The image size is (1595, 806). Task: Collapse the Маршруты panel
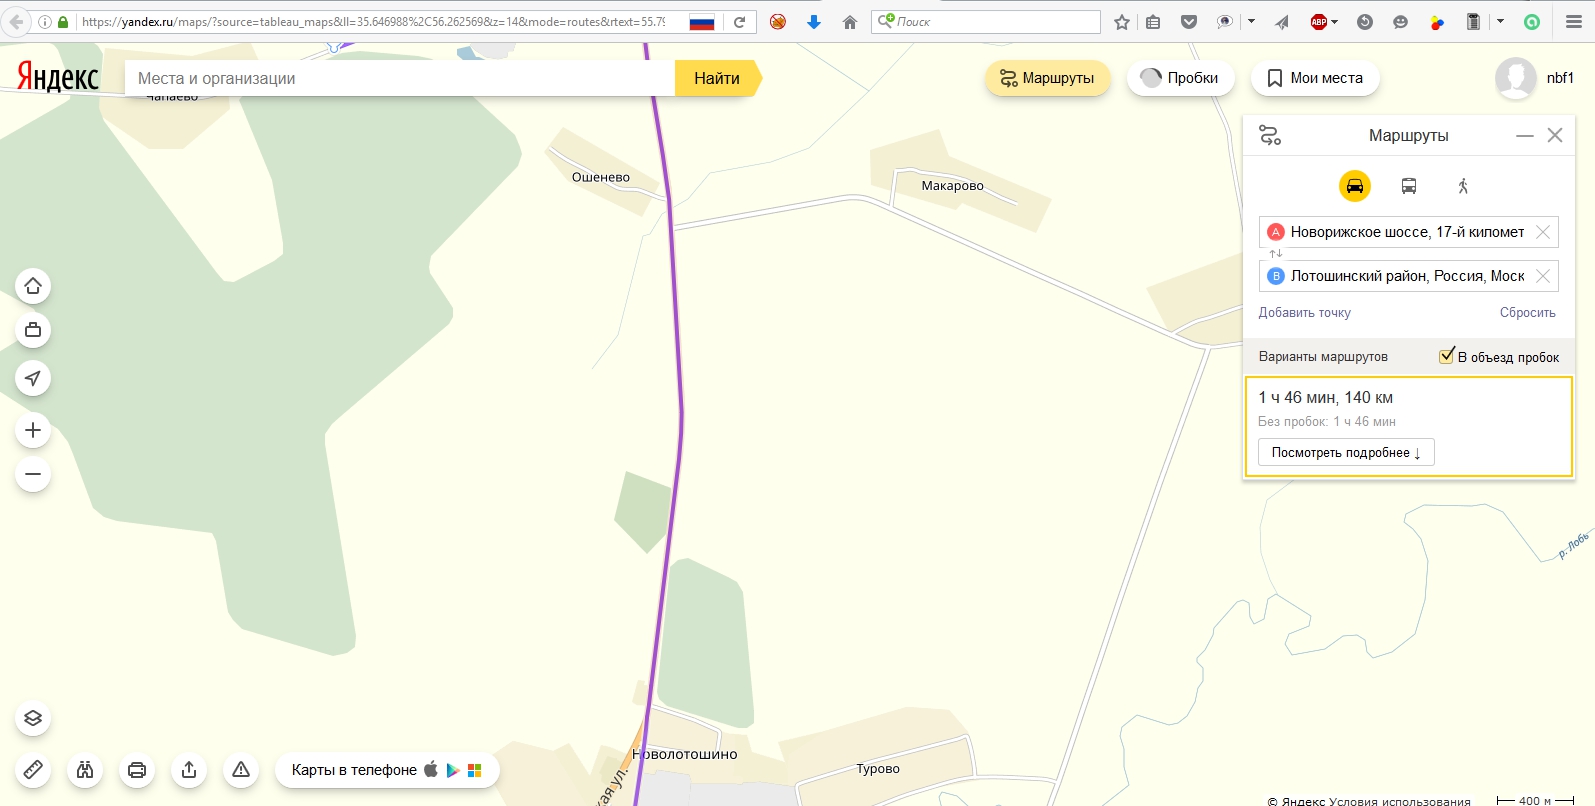[x=1524, y=136]
